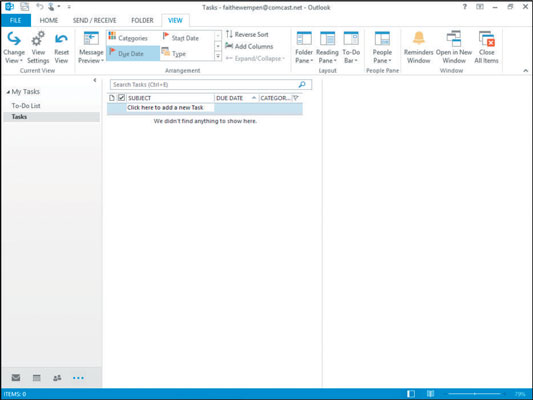Collapse the My Tasks tree group

pyautogui.click(x=8, y=92)
